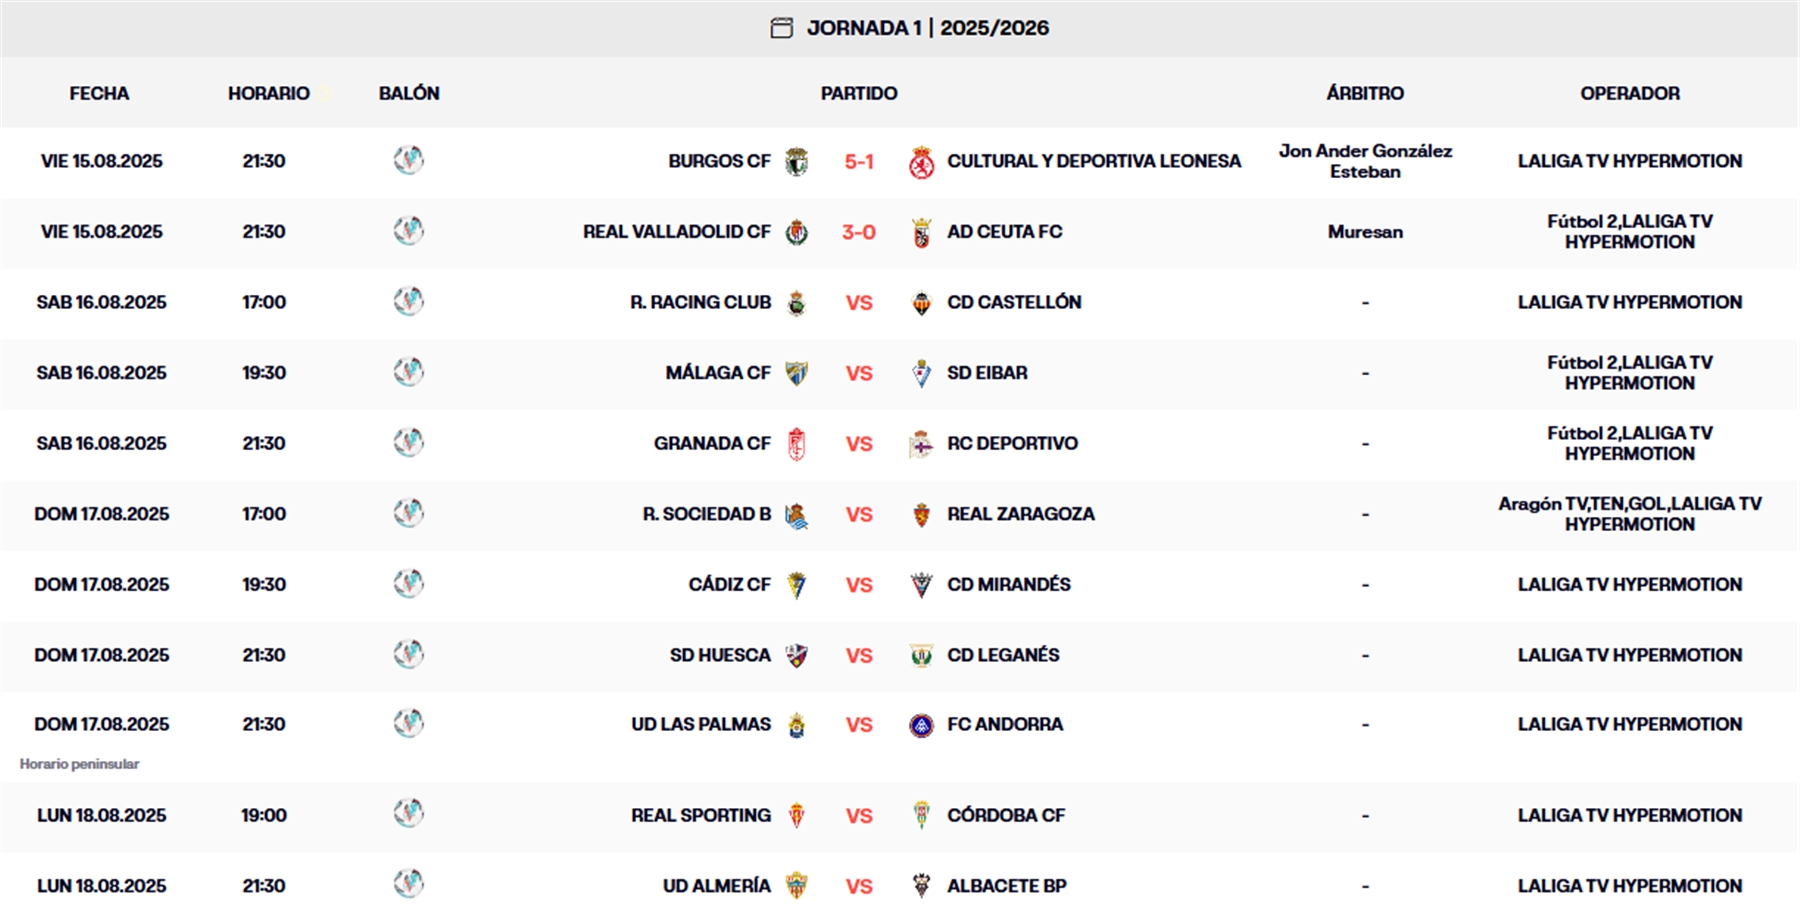Screen dimensions: 1800x919
Task: Select the OPERADOR column header
Action: pyautogui.click(x=1631, y=92)
